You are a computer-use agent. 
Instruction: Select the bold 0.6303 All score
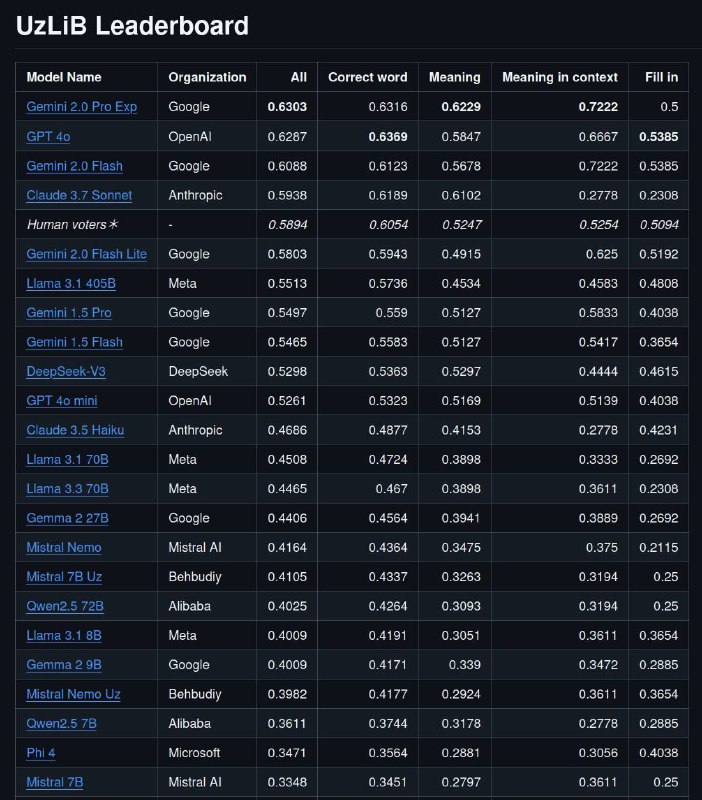pos(287,107)
